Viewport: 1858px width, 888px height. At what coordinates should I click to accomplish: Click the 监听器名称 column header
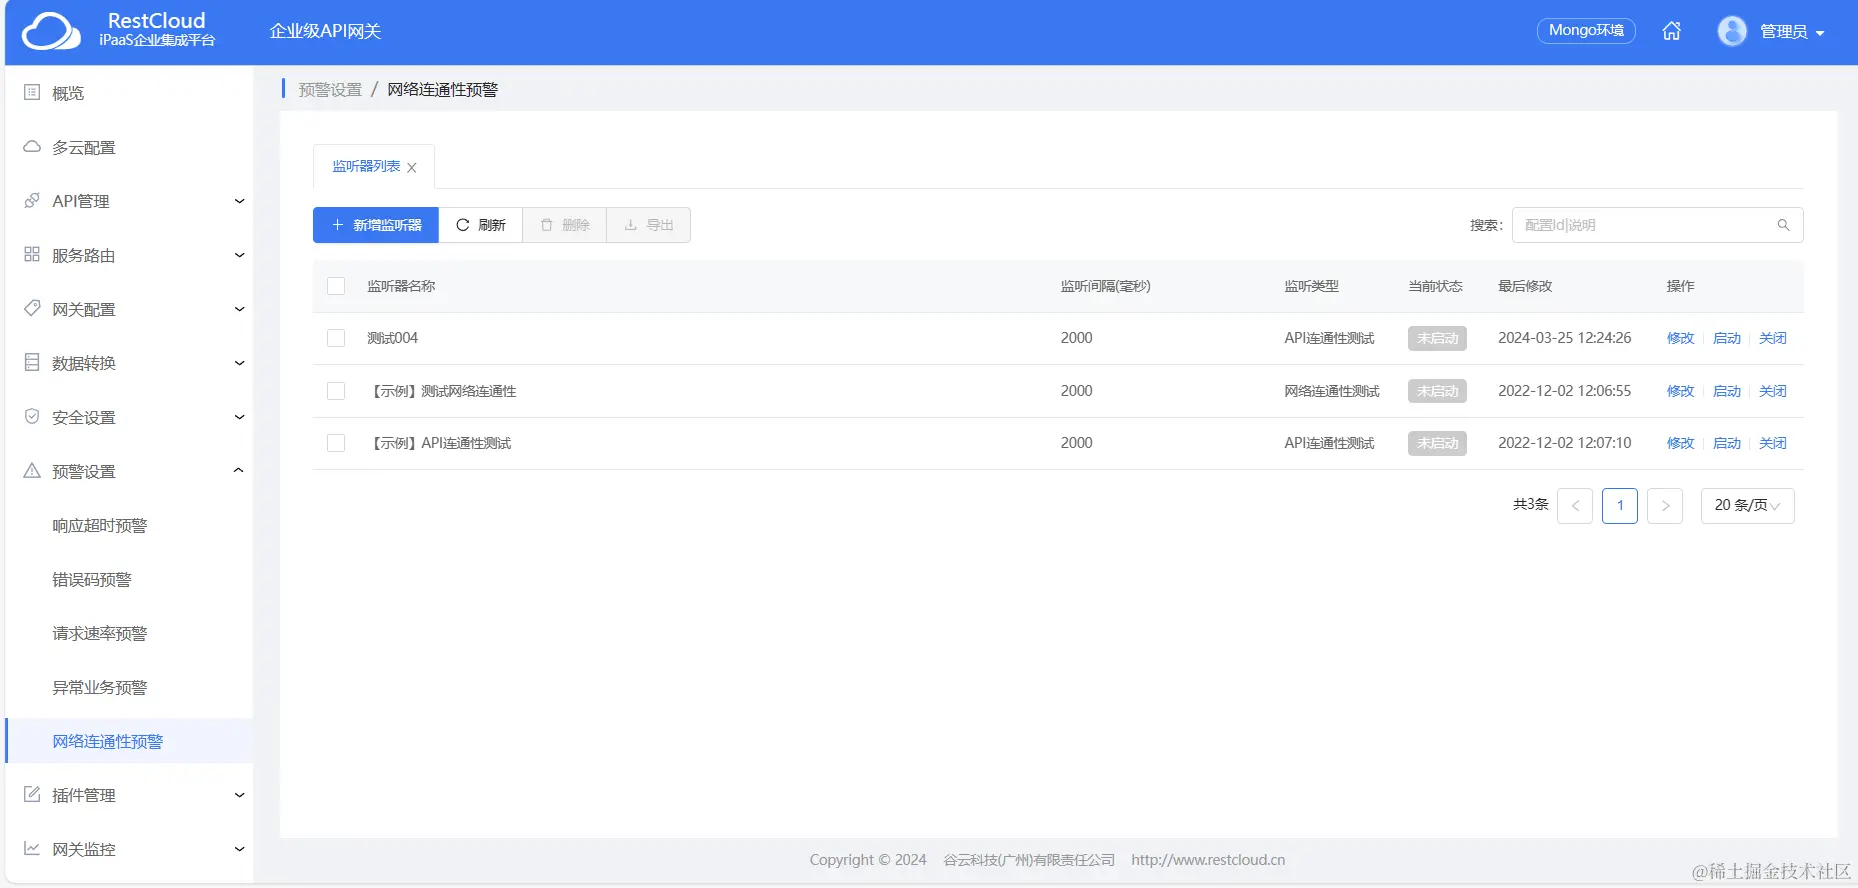coord(401,286)
